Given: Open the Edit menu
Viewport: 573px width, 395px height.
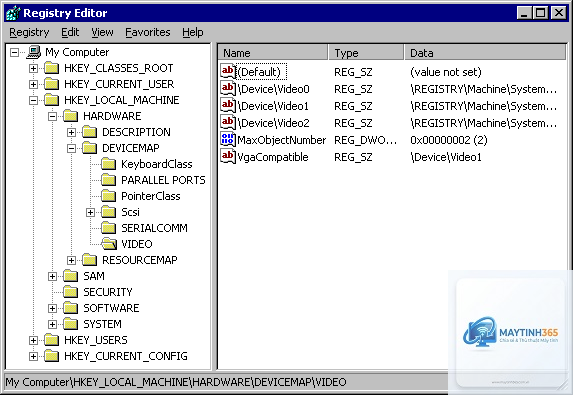Looking at the screenshot, I should tap(70, 33).
